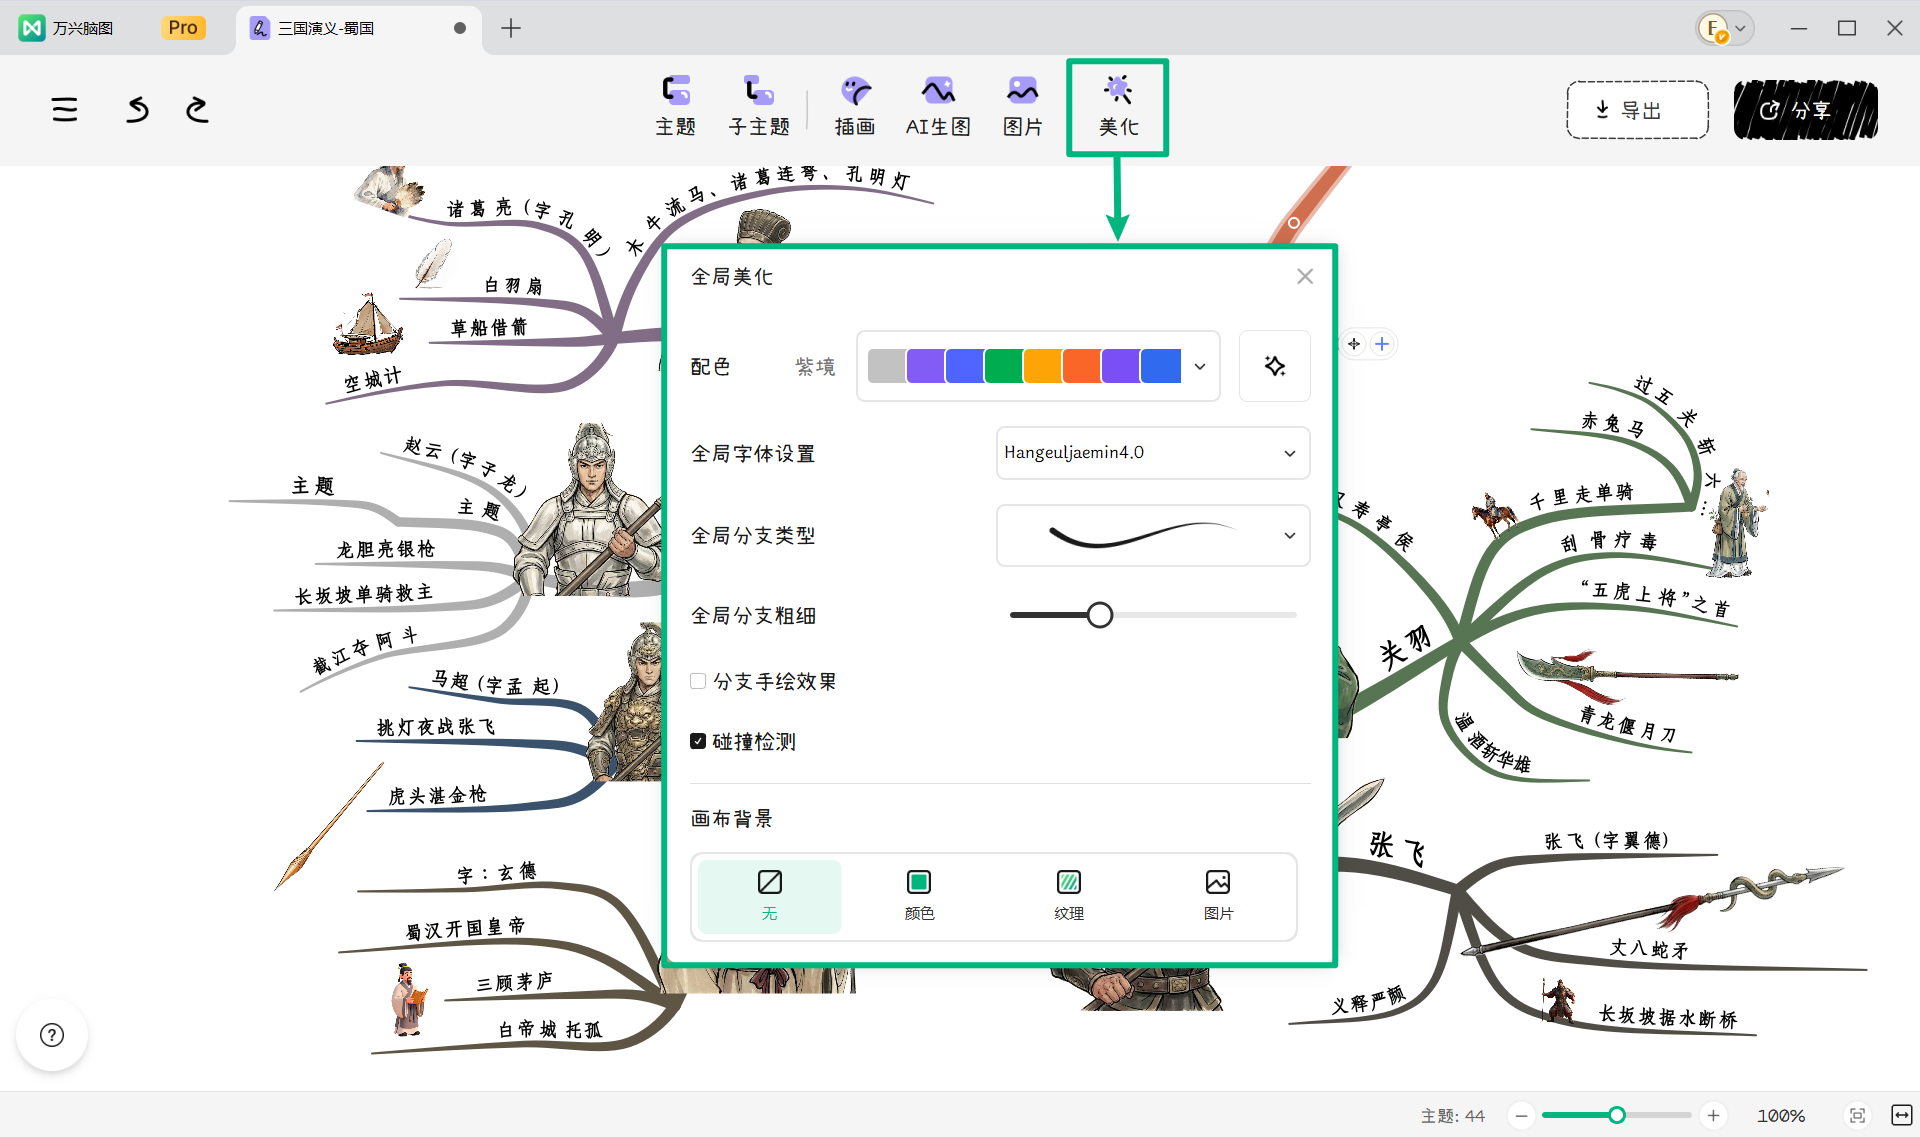Switch to the 三国演义-蜀国 tab
Screen dimensions: 1920x1137
[x=358, y=28]
